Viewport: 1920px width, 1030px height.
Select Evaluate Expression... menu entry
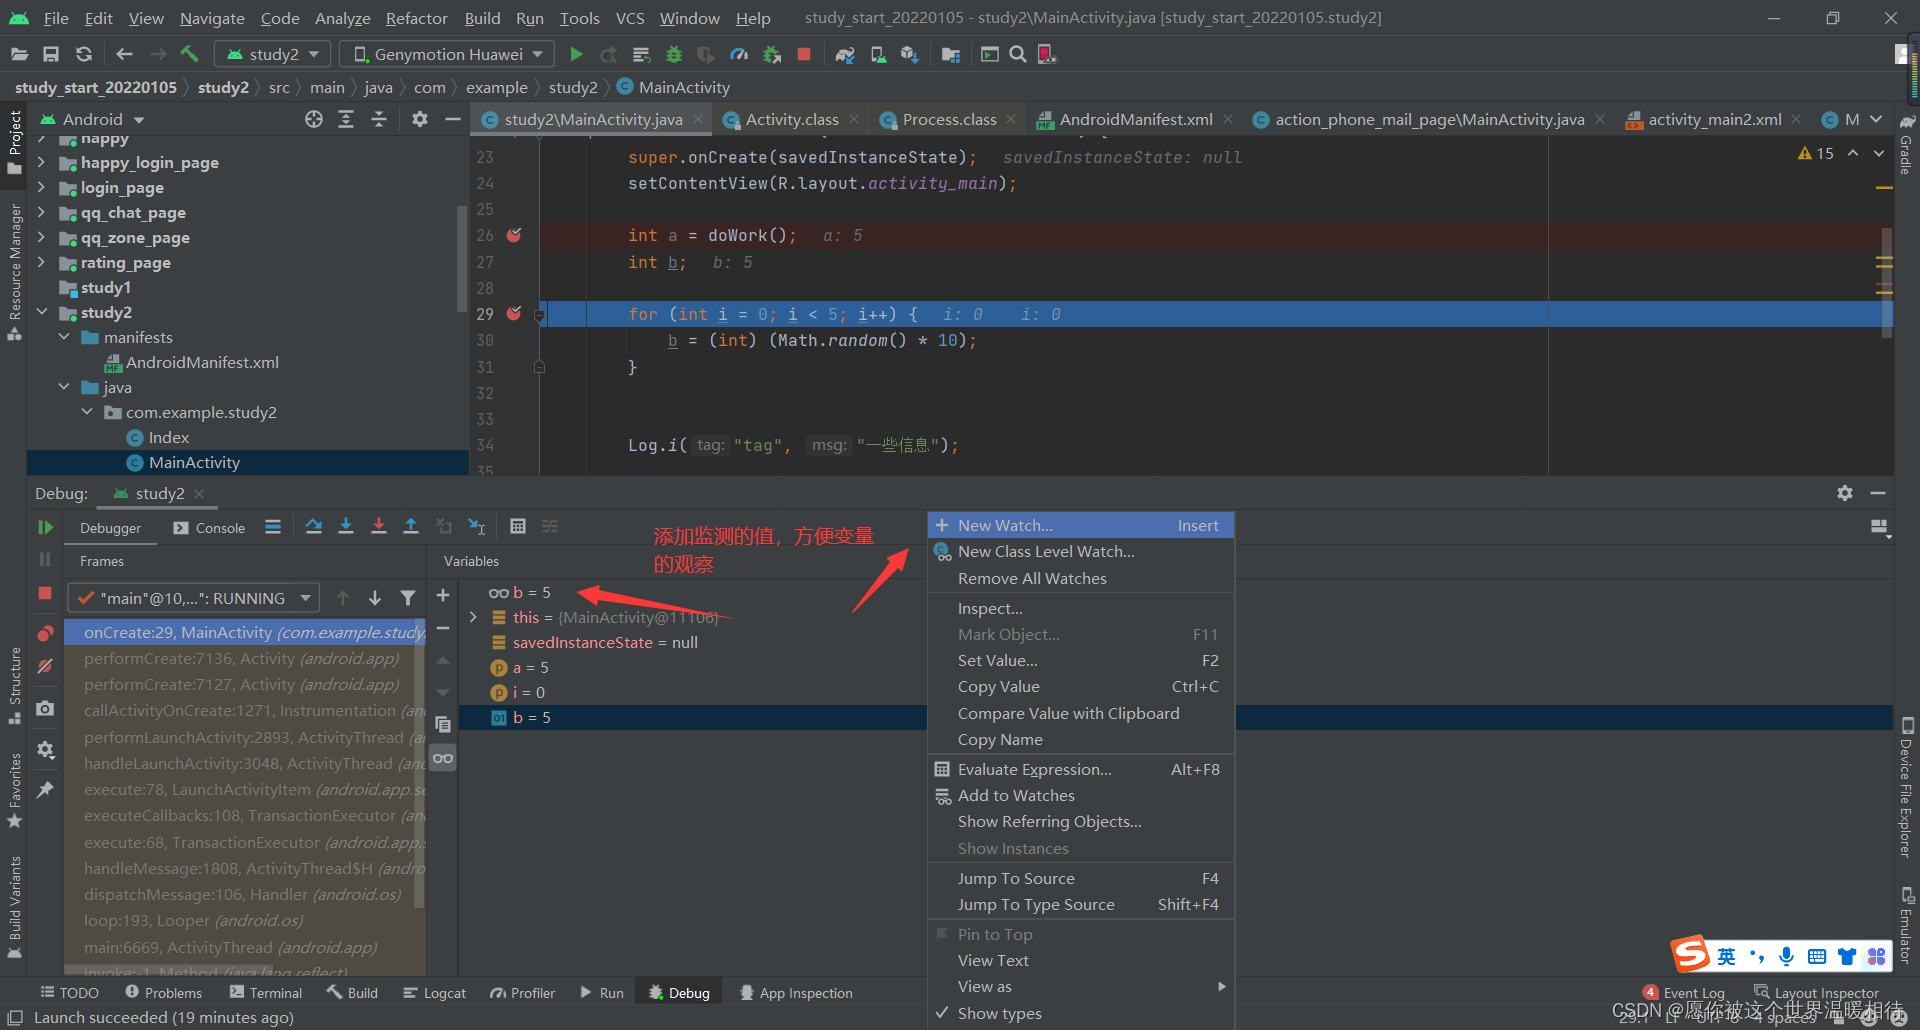pyautogui.click(x=1080, y=769)
